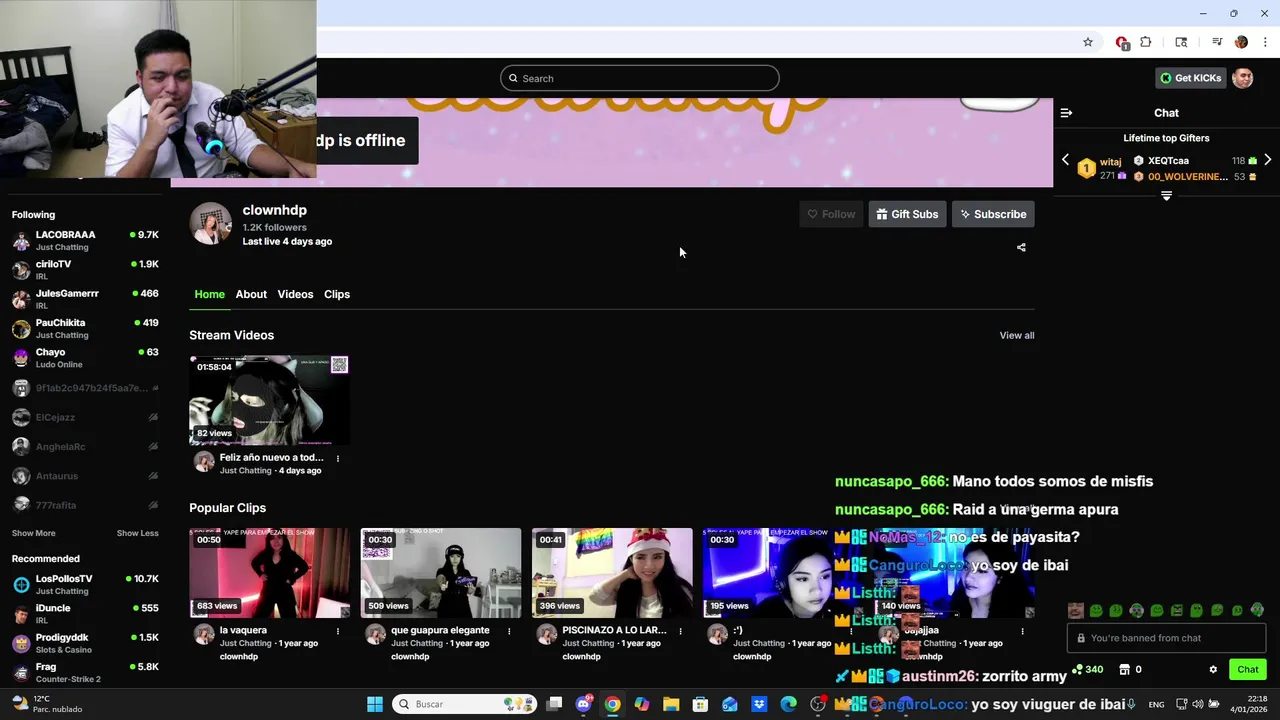Open View all stream videos link
The width and height of the screenshot is (1280, 720).
(x=1017, y=335)
